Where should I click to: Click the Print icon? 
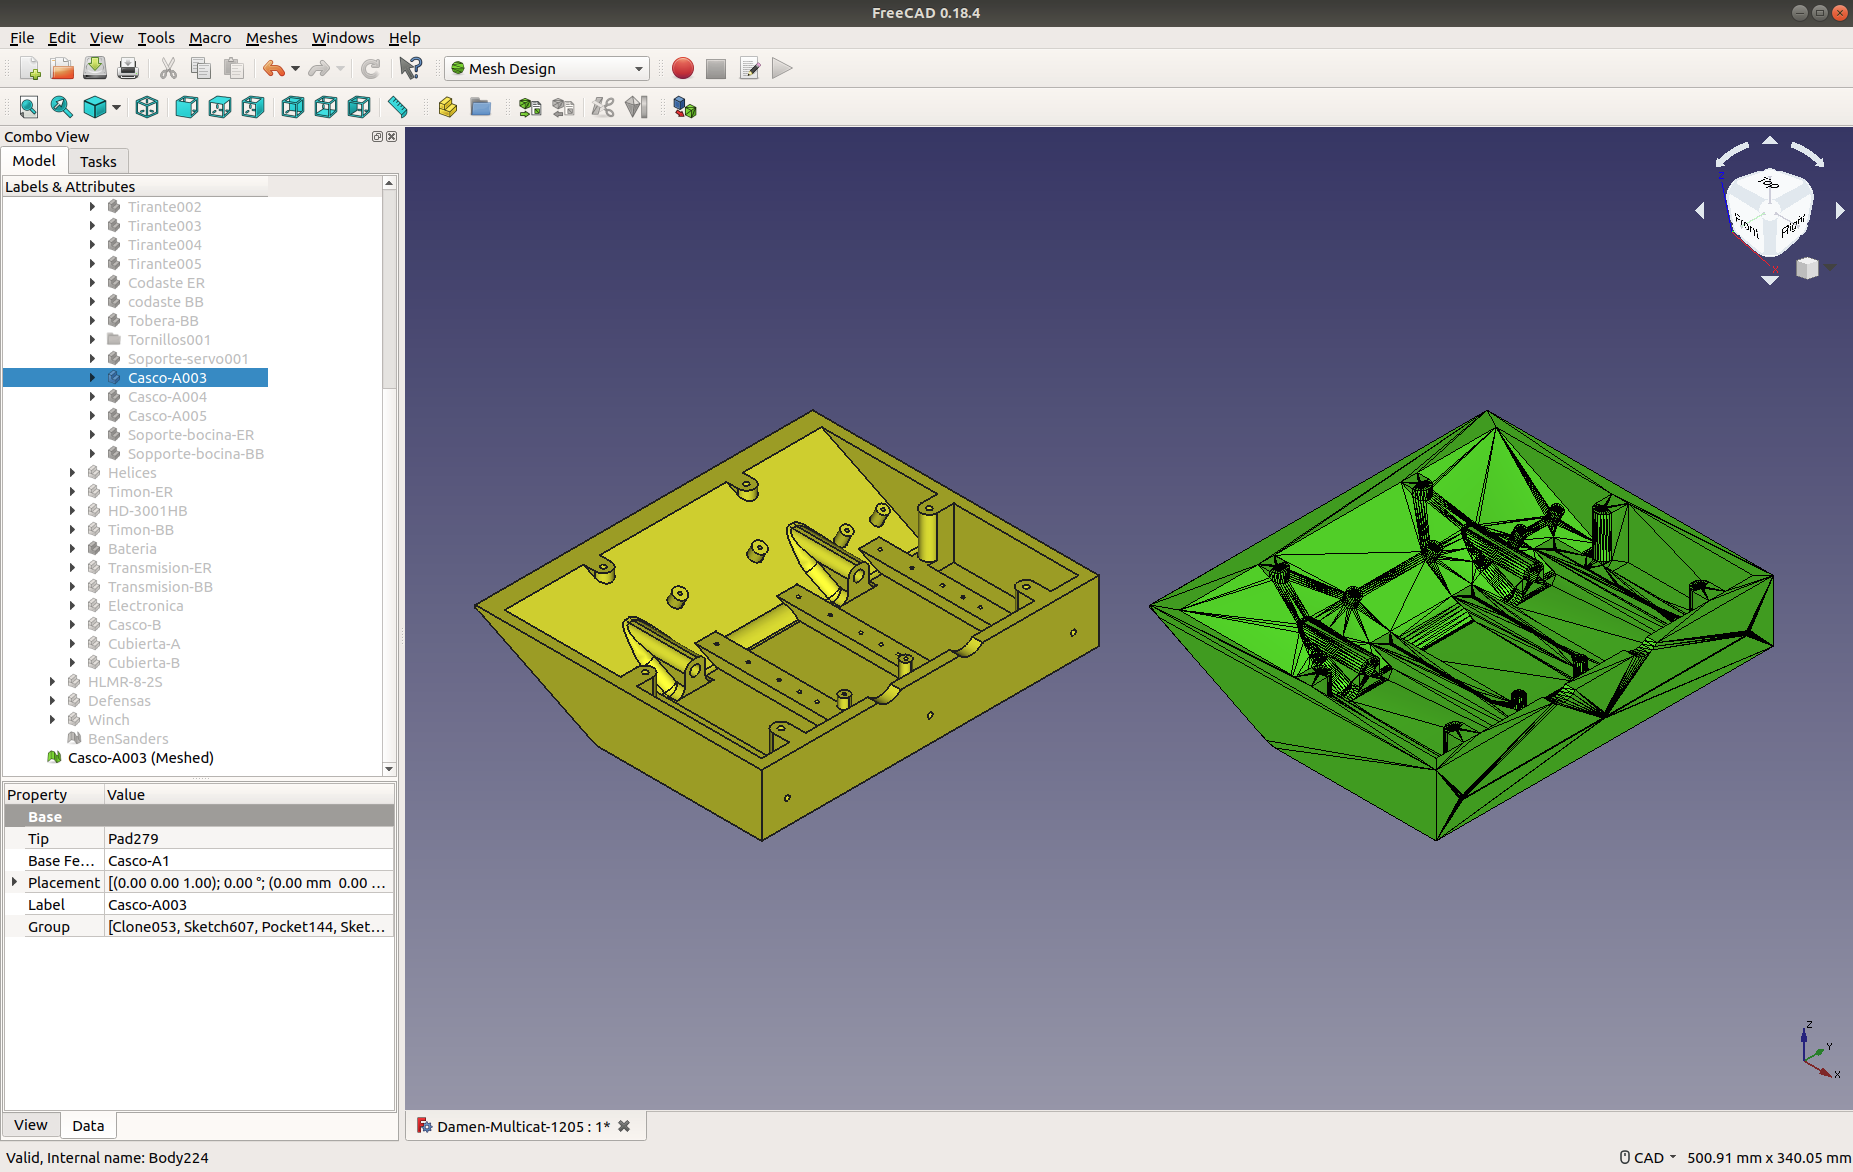pos(128,68)
